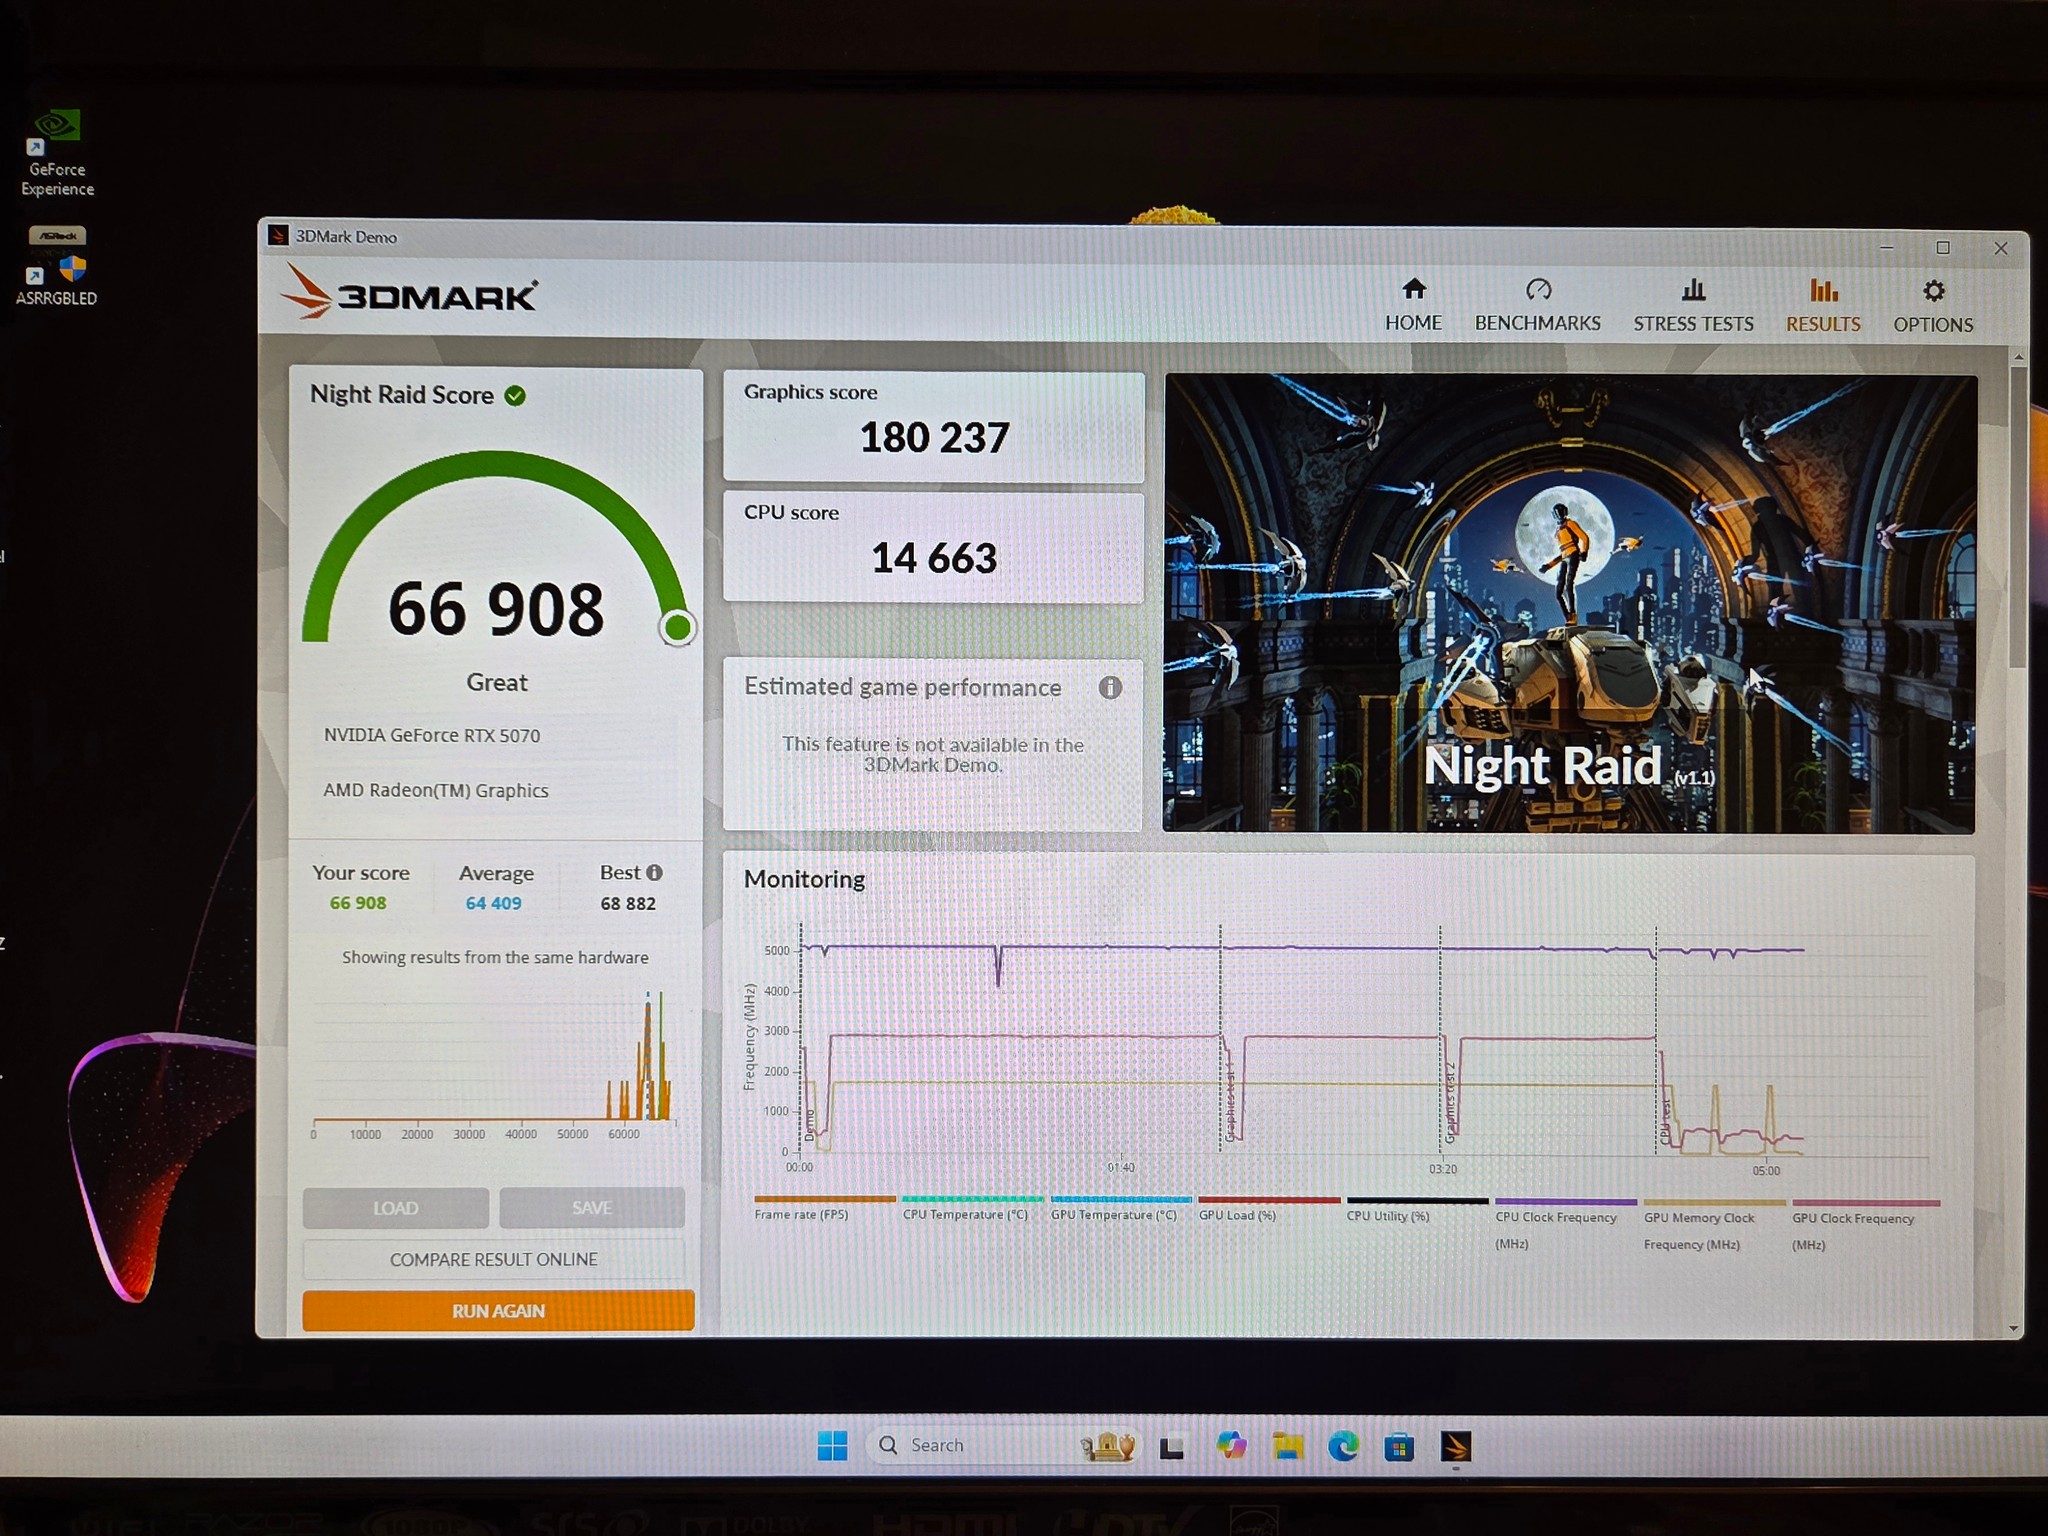
Task: Open the BENCHMARKS tab
Action: coord(1537,305)
